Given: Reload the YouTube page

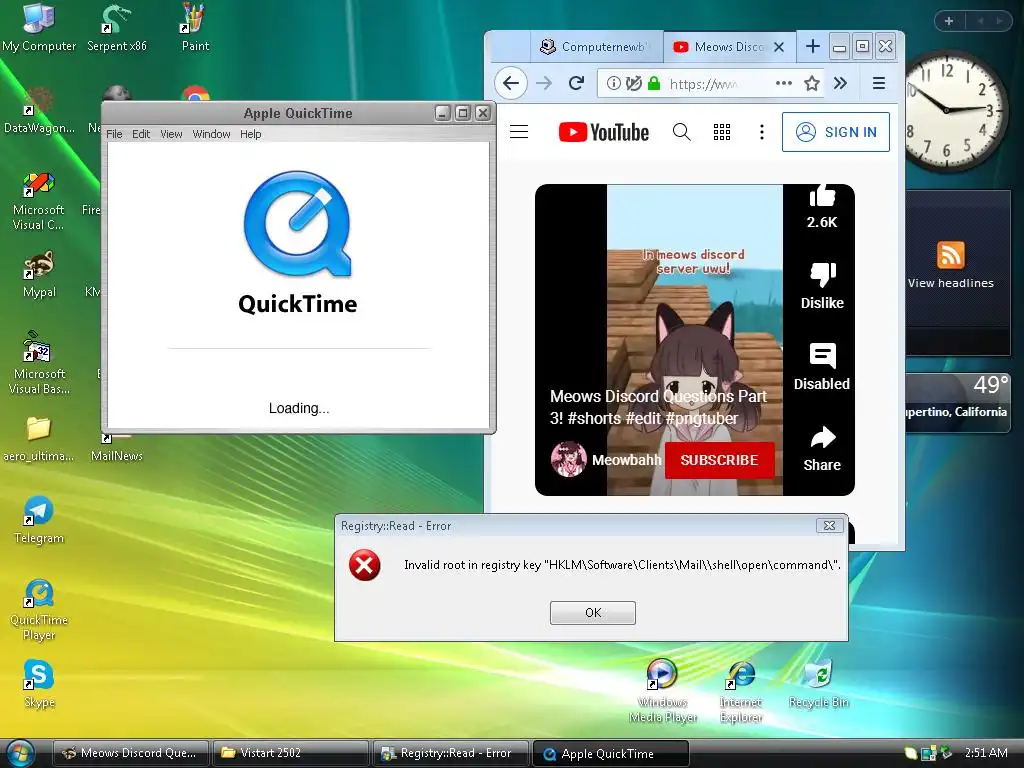Looking at the screenshot, I should tap(576, 83).
